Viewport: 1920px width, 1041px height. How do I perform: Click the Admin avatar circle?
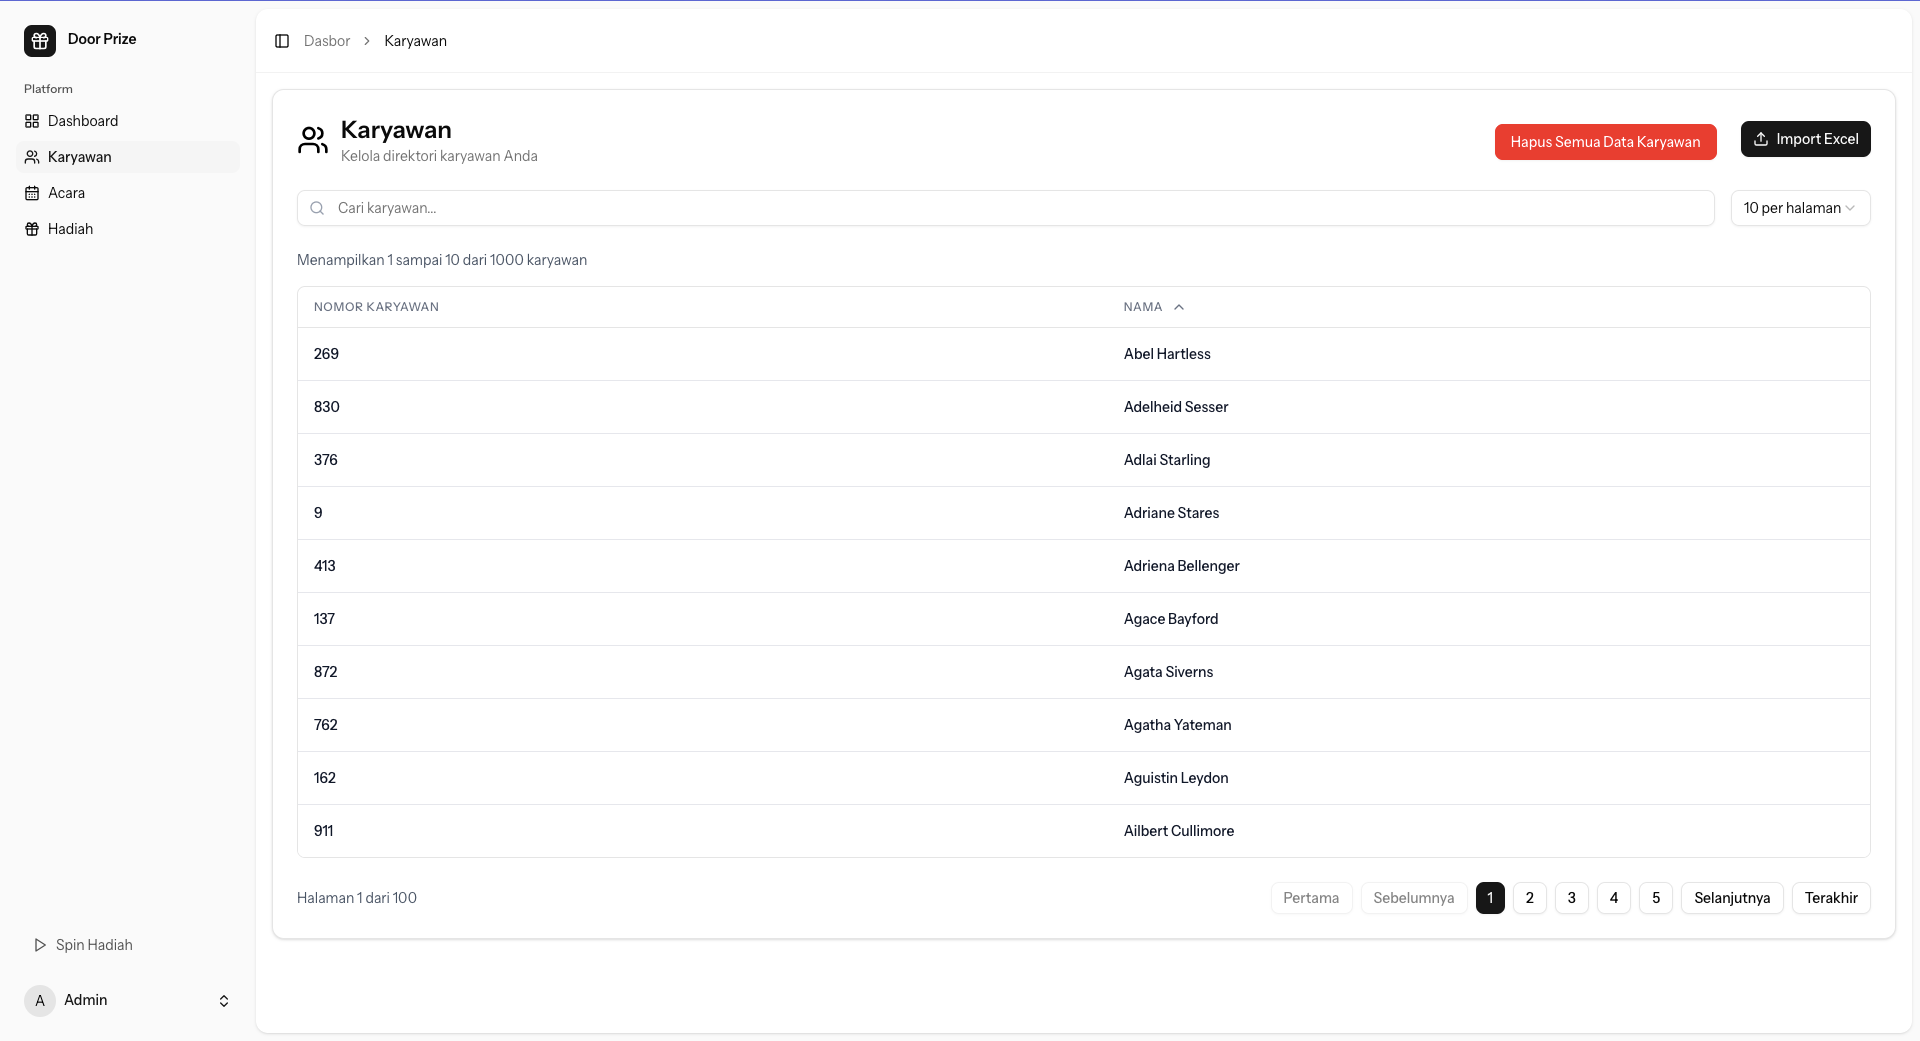(40, 1000)
